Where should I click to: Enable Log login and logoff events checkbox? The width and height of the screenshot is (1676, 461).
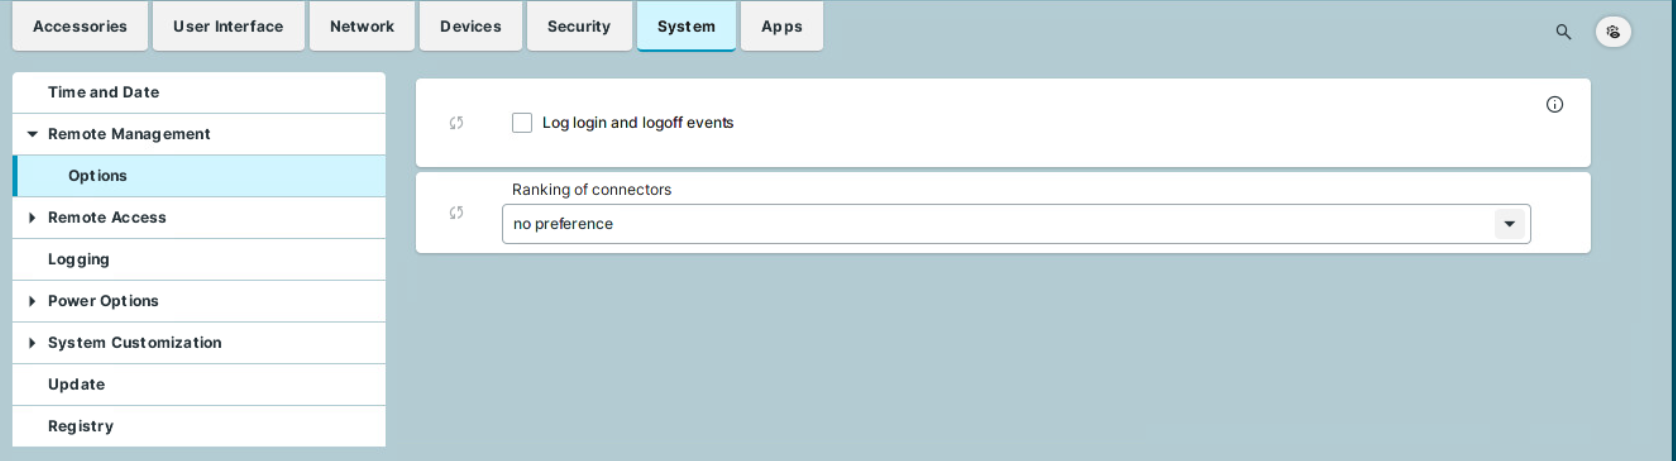point(522,123)
